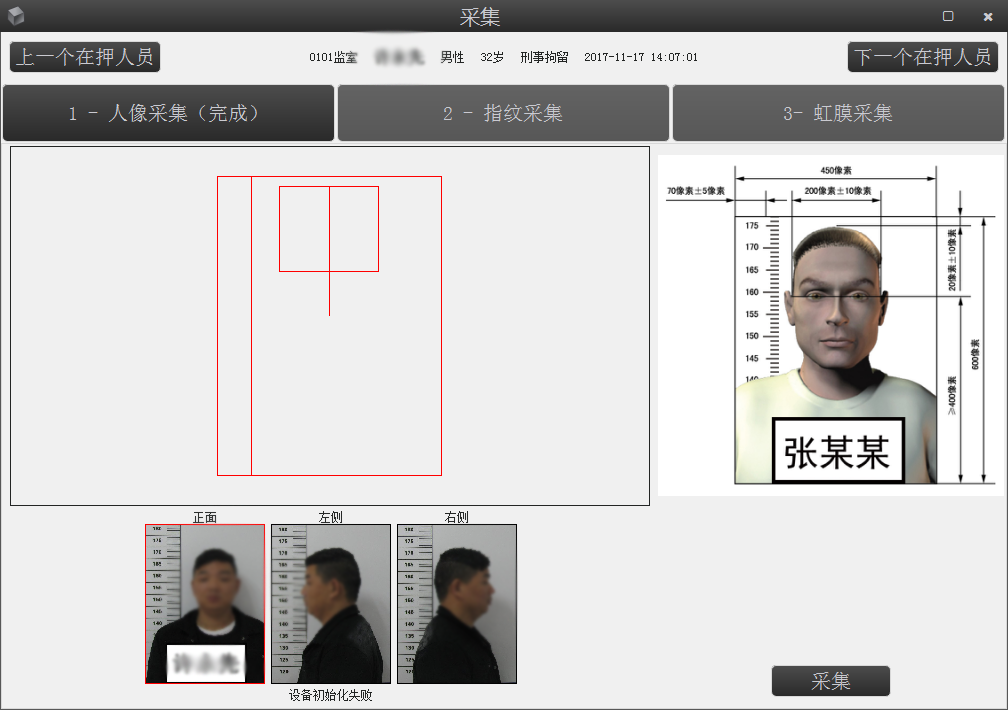This screenshot has width=1008, height=710.
Task: Click the blurred detainee name in header
Action: click(398, 57)
